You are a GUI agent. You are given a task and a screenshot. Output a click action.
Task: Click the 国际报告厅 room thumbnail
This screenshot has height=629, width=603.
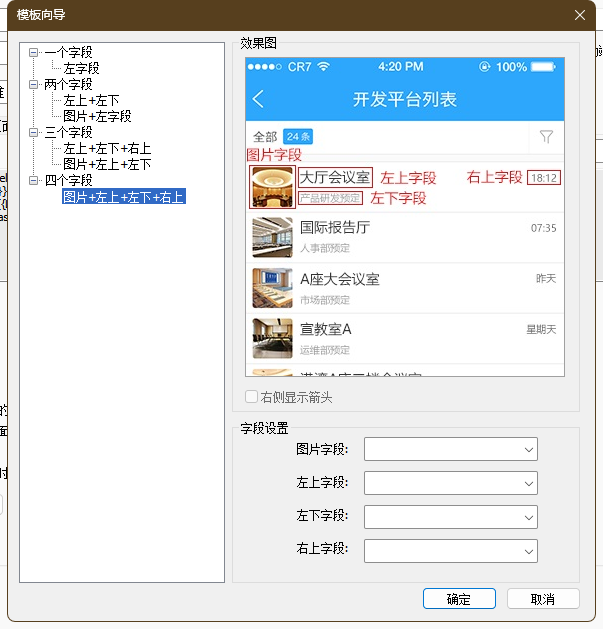(x=272, y=237)
